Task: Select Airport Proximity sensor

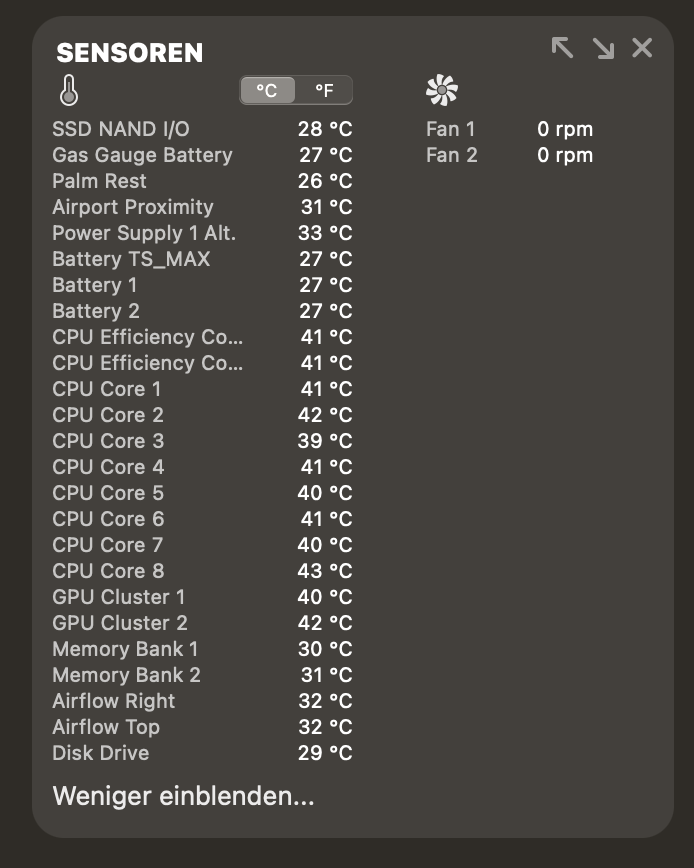Action: (202, 207)
